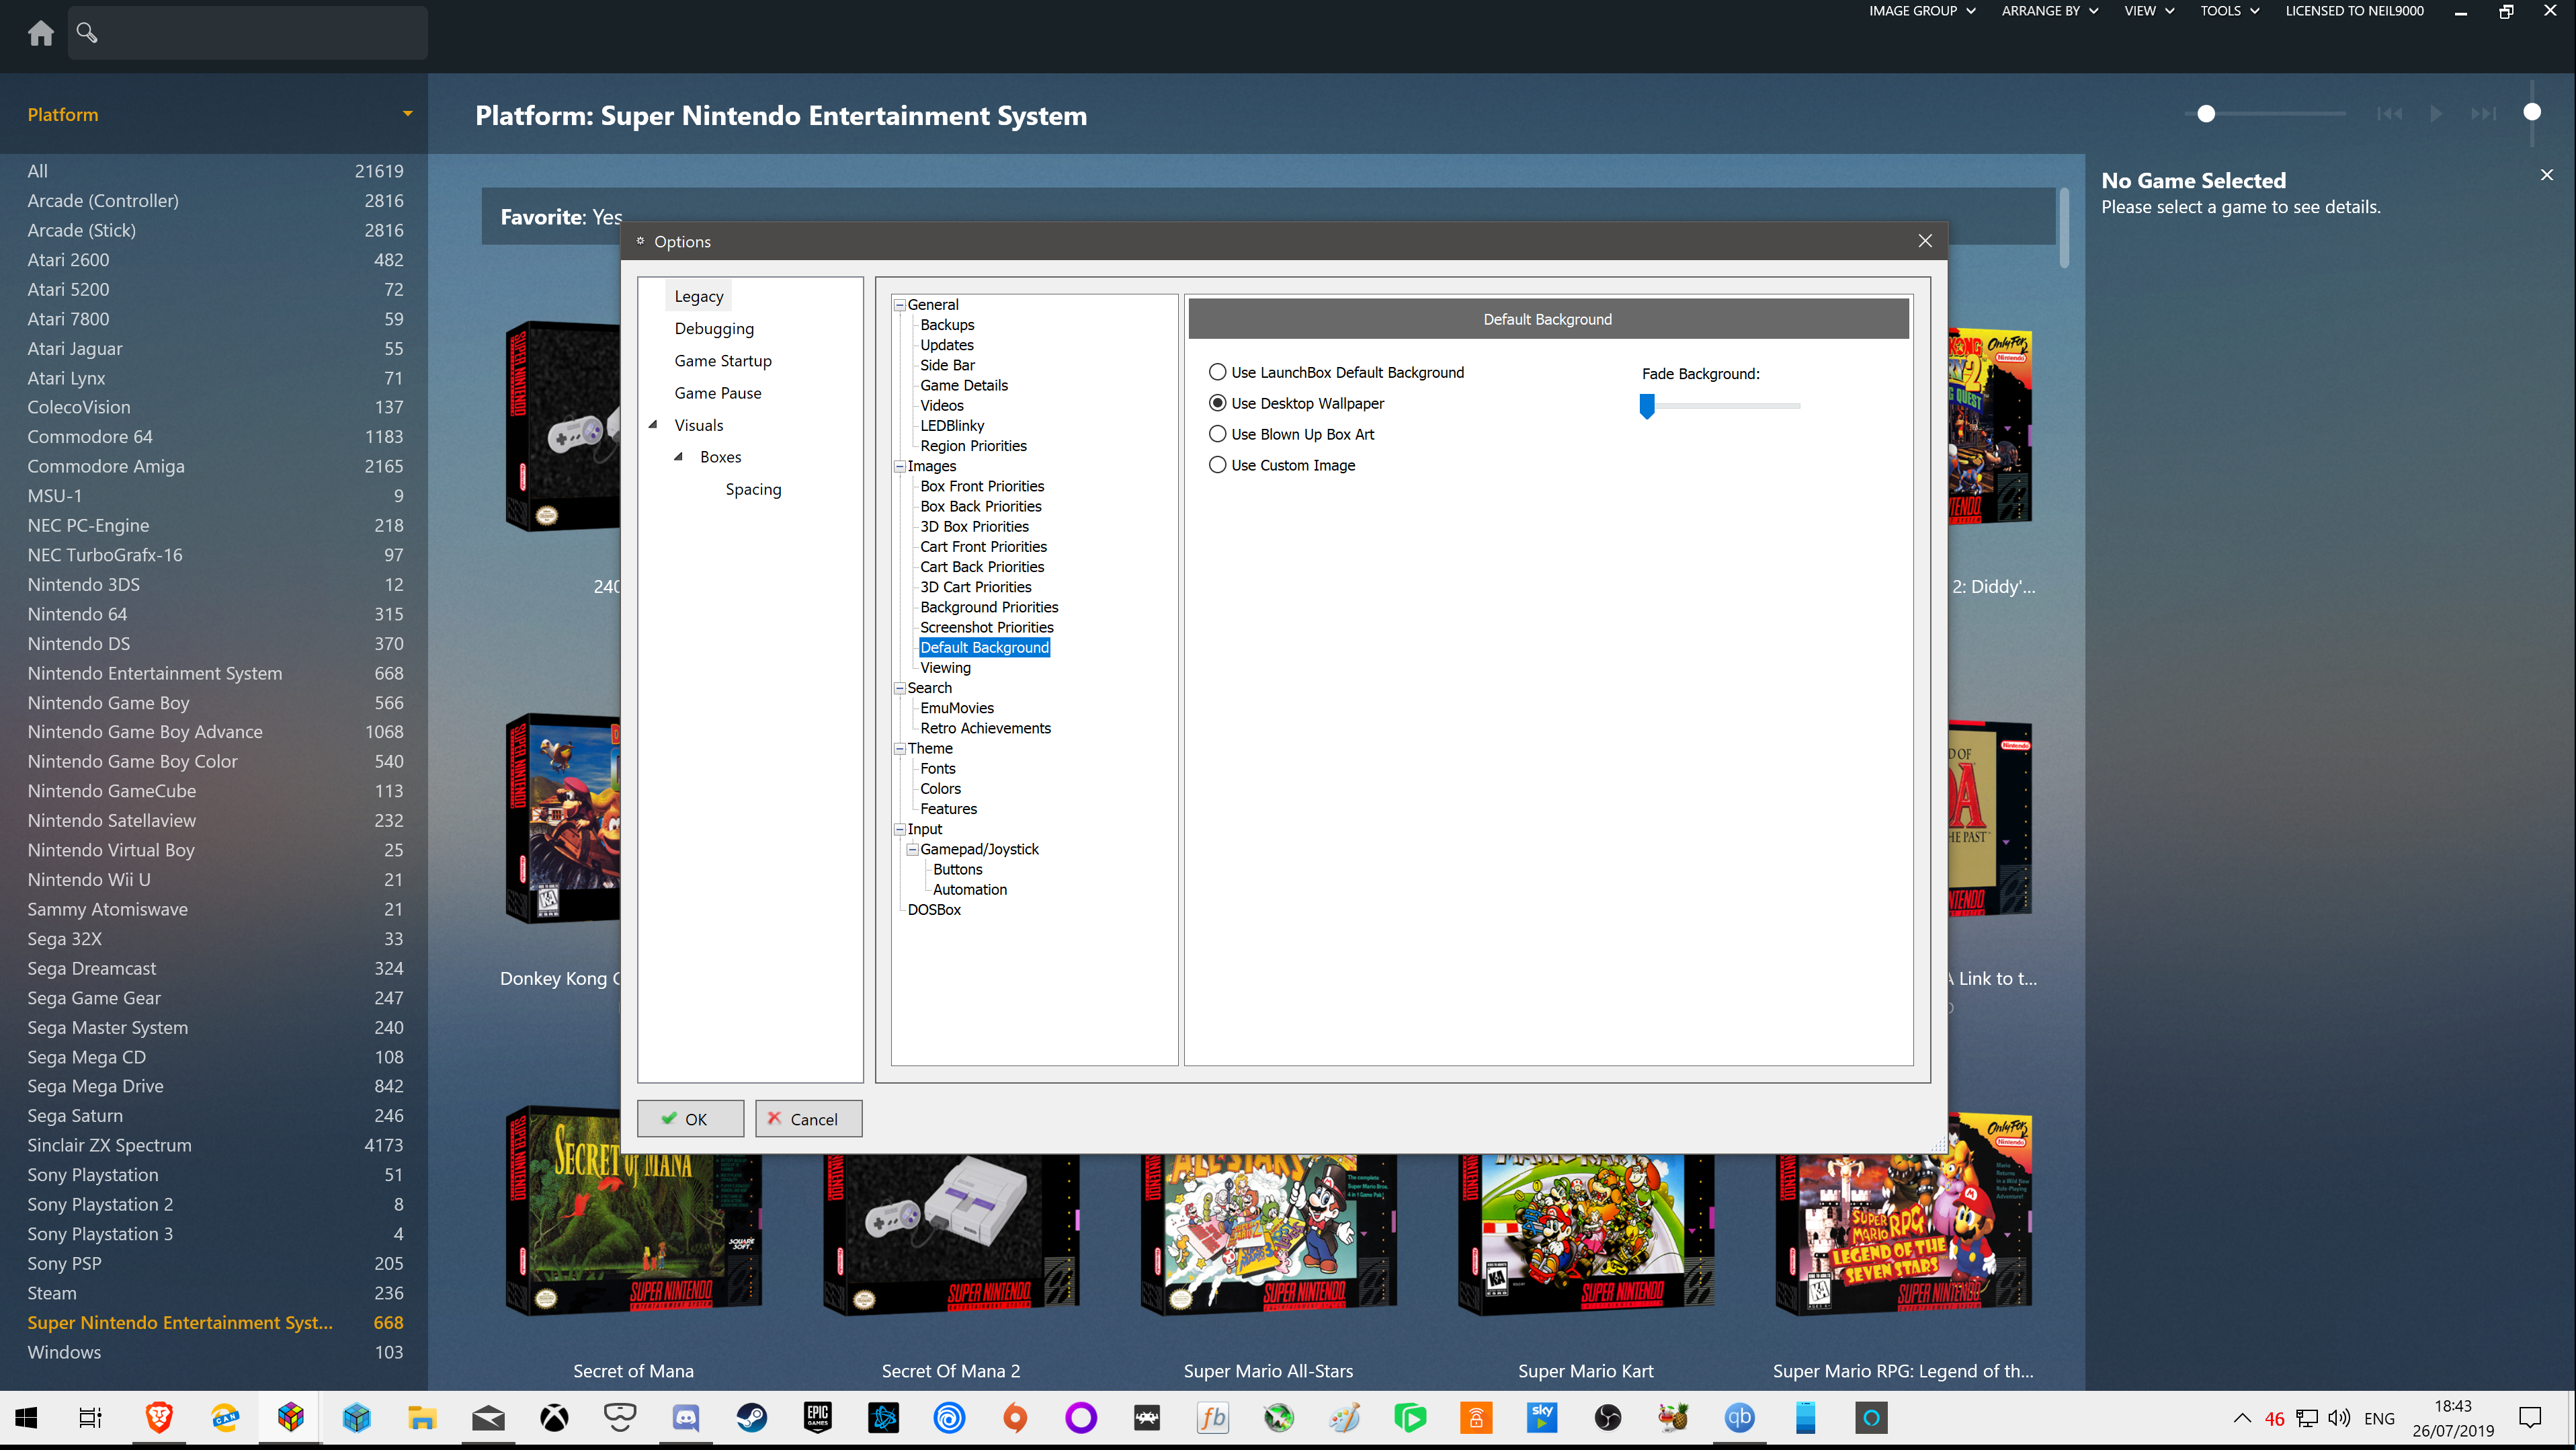Click the next track playback icon

(2483, 114)
